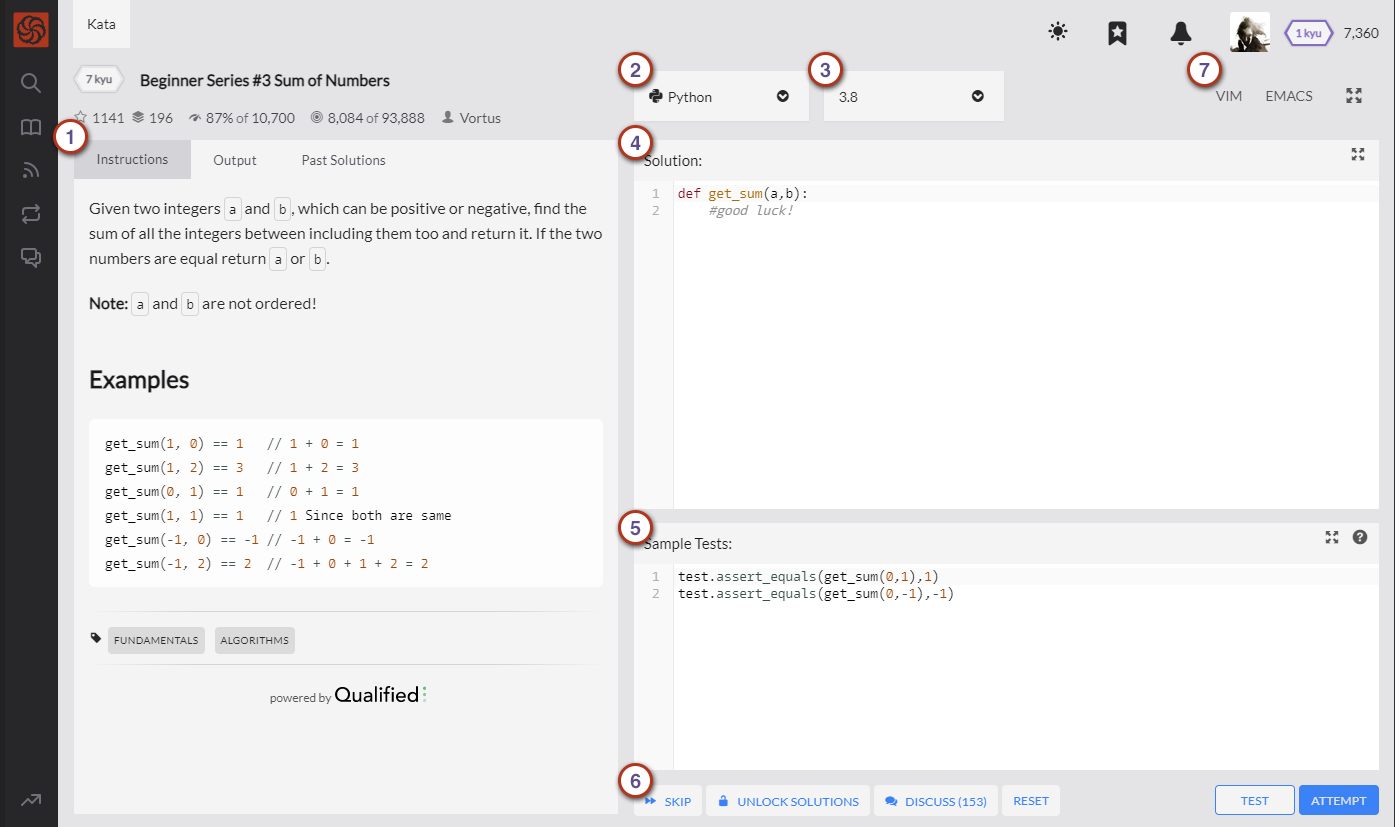Click the kumite loop arrows sidebar icon

(x=30, y=213)
